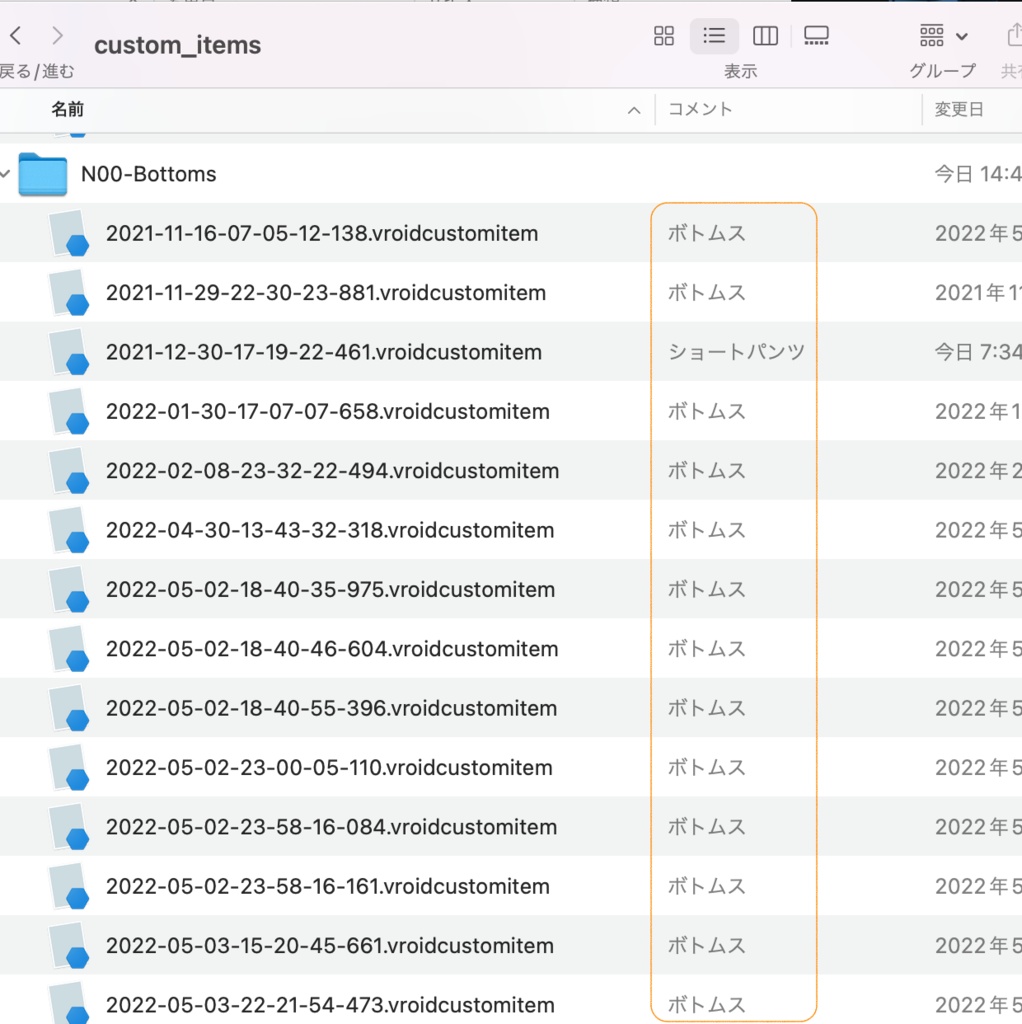Collapse the N00-Bottoms folder

tap(5, 174)
